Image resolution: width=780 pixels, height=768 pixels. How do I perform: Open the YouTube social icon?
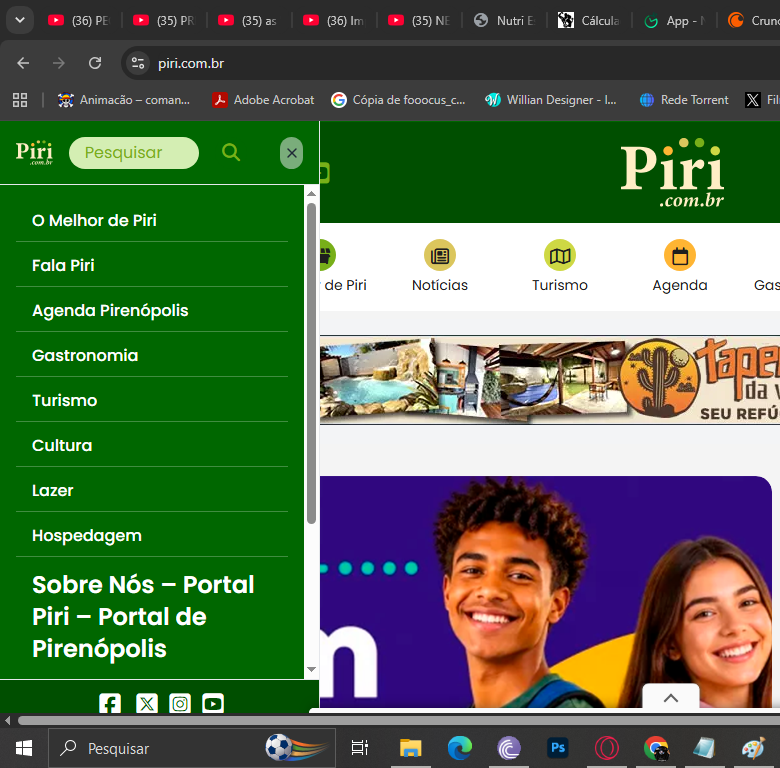pos(213,703)
